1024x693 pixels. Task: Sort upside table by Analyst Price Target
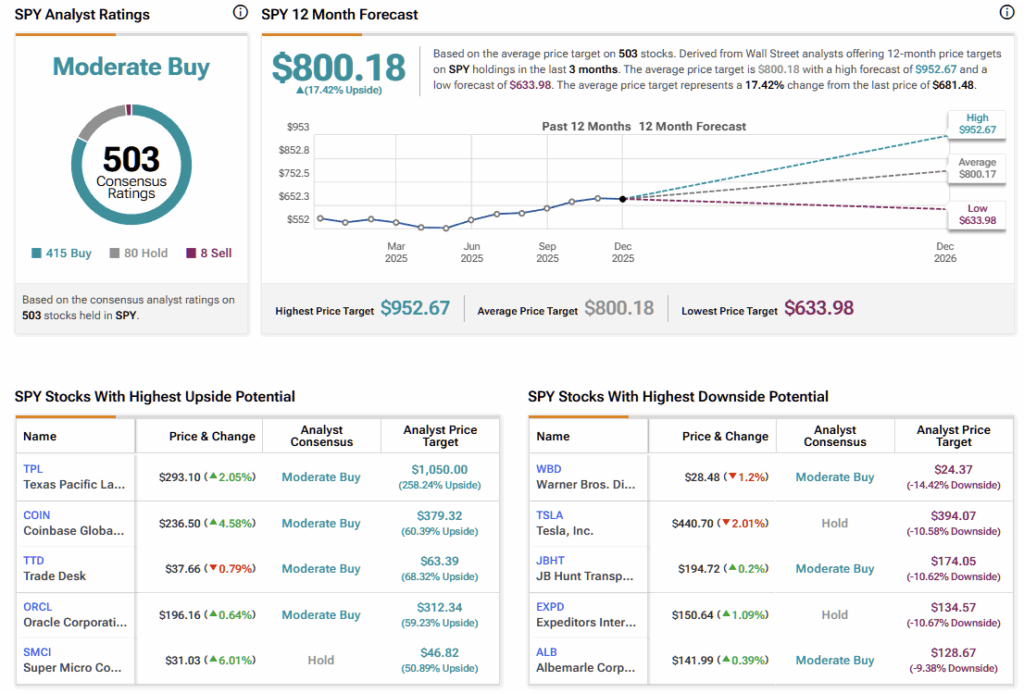coord(440,436)
